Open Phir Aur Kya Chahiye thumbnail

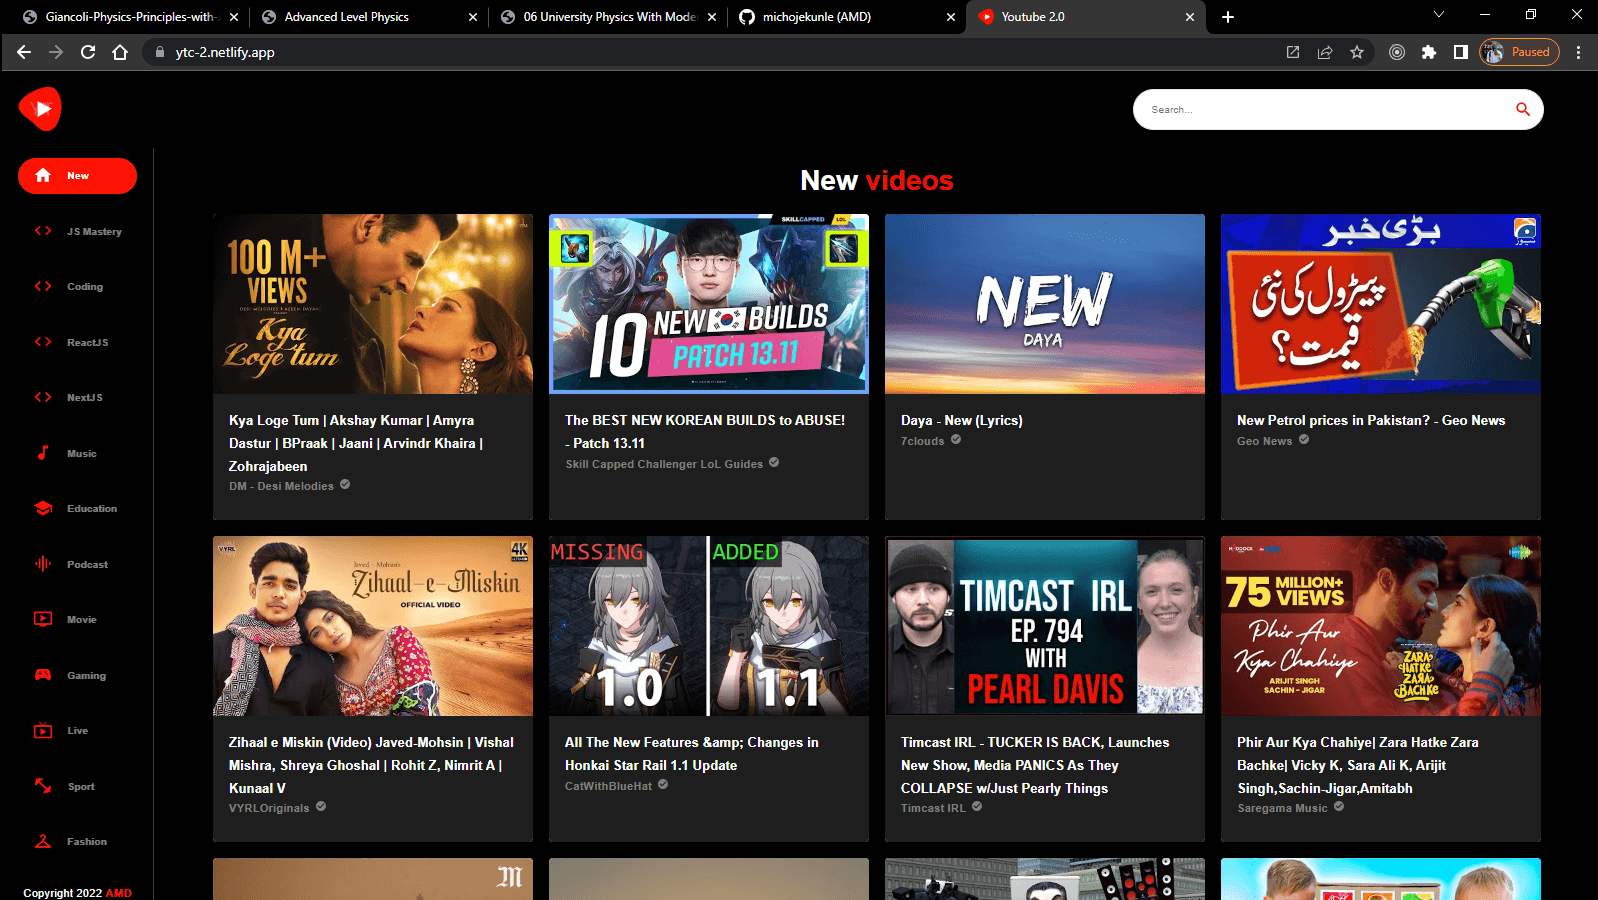tap(1381, 626)
